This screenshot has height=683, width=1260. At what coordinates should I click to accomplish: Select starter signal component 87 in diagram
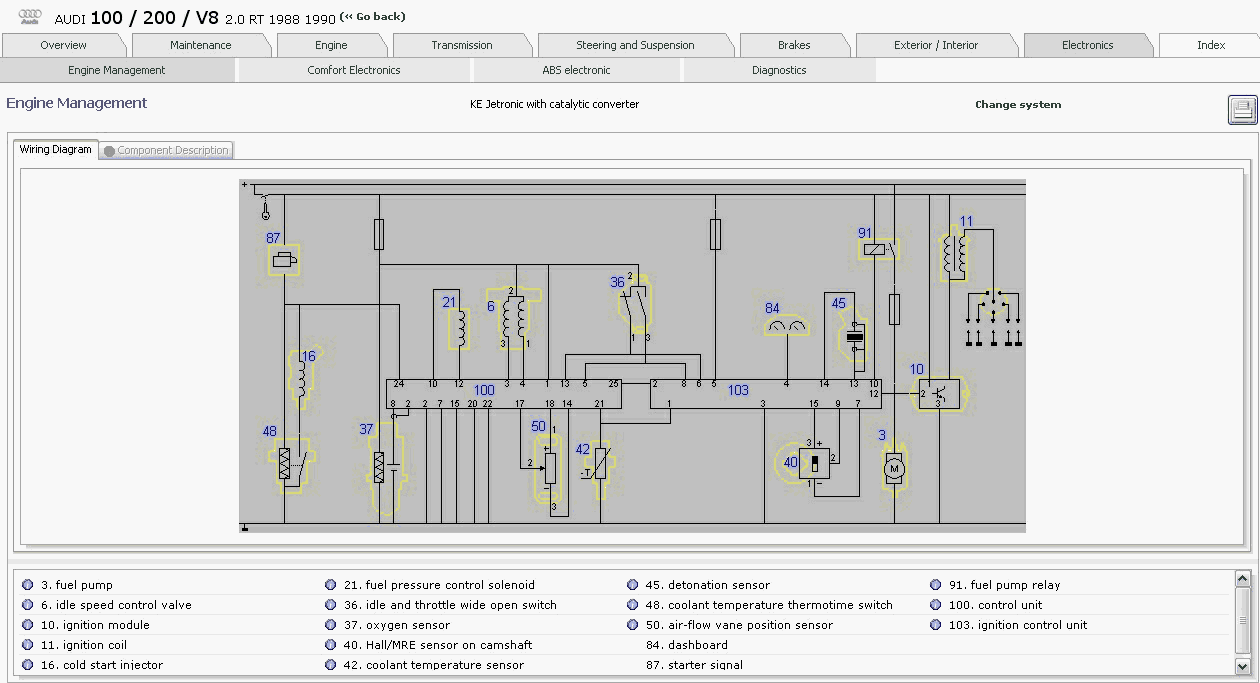[x=285, y=262]
